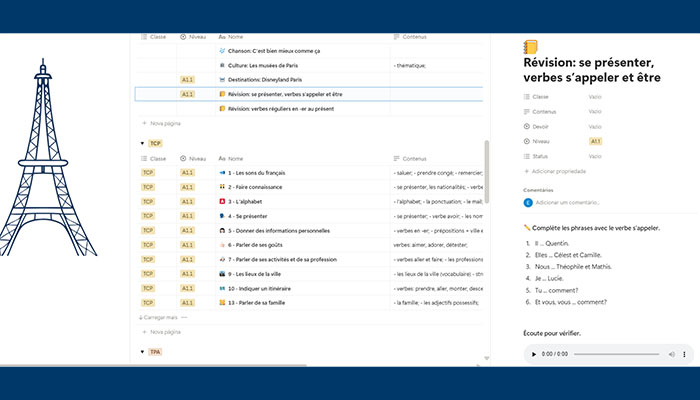Screen dimensions: 700x400
Task: Expand the TPA group toggle
Action: (142, 352)
